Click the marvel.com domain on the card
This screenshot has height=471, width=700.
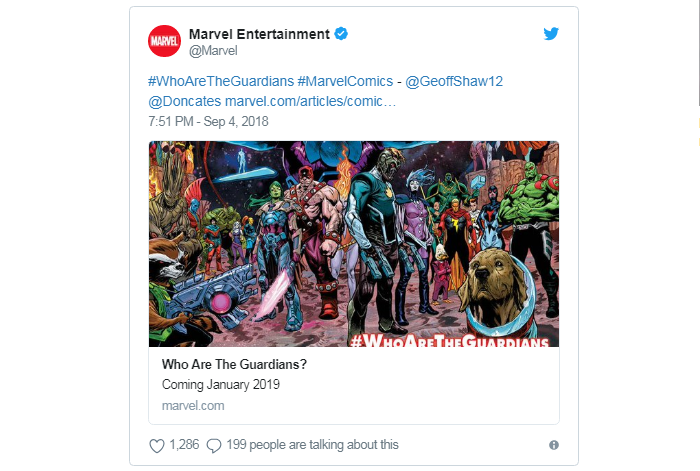click(193, 405)
